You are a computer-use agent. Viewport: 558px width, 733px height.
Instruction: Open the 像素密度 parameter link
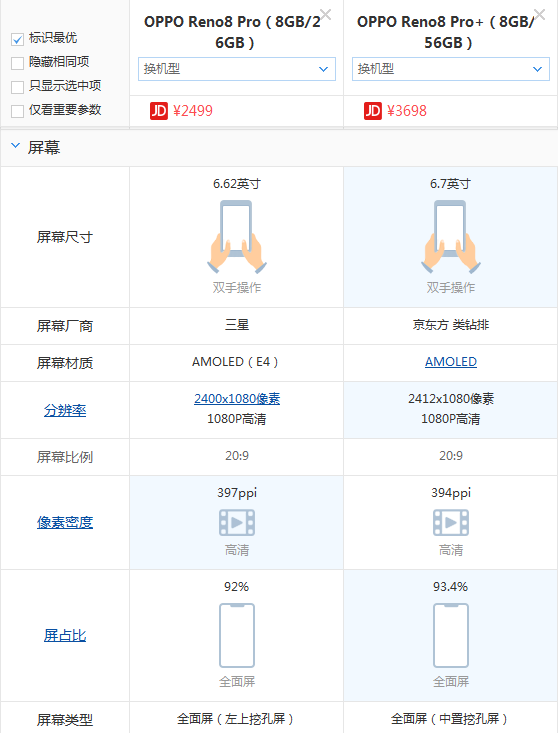tap(65, 522)
